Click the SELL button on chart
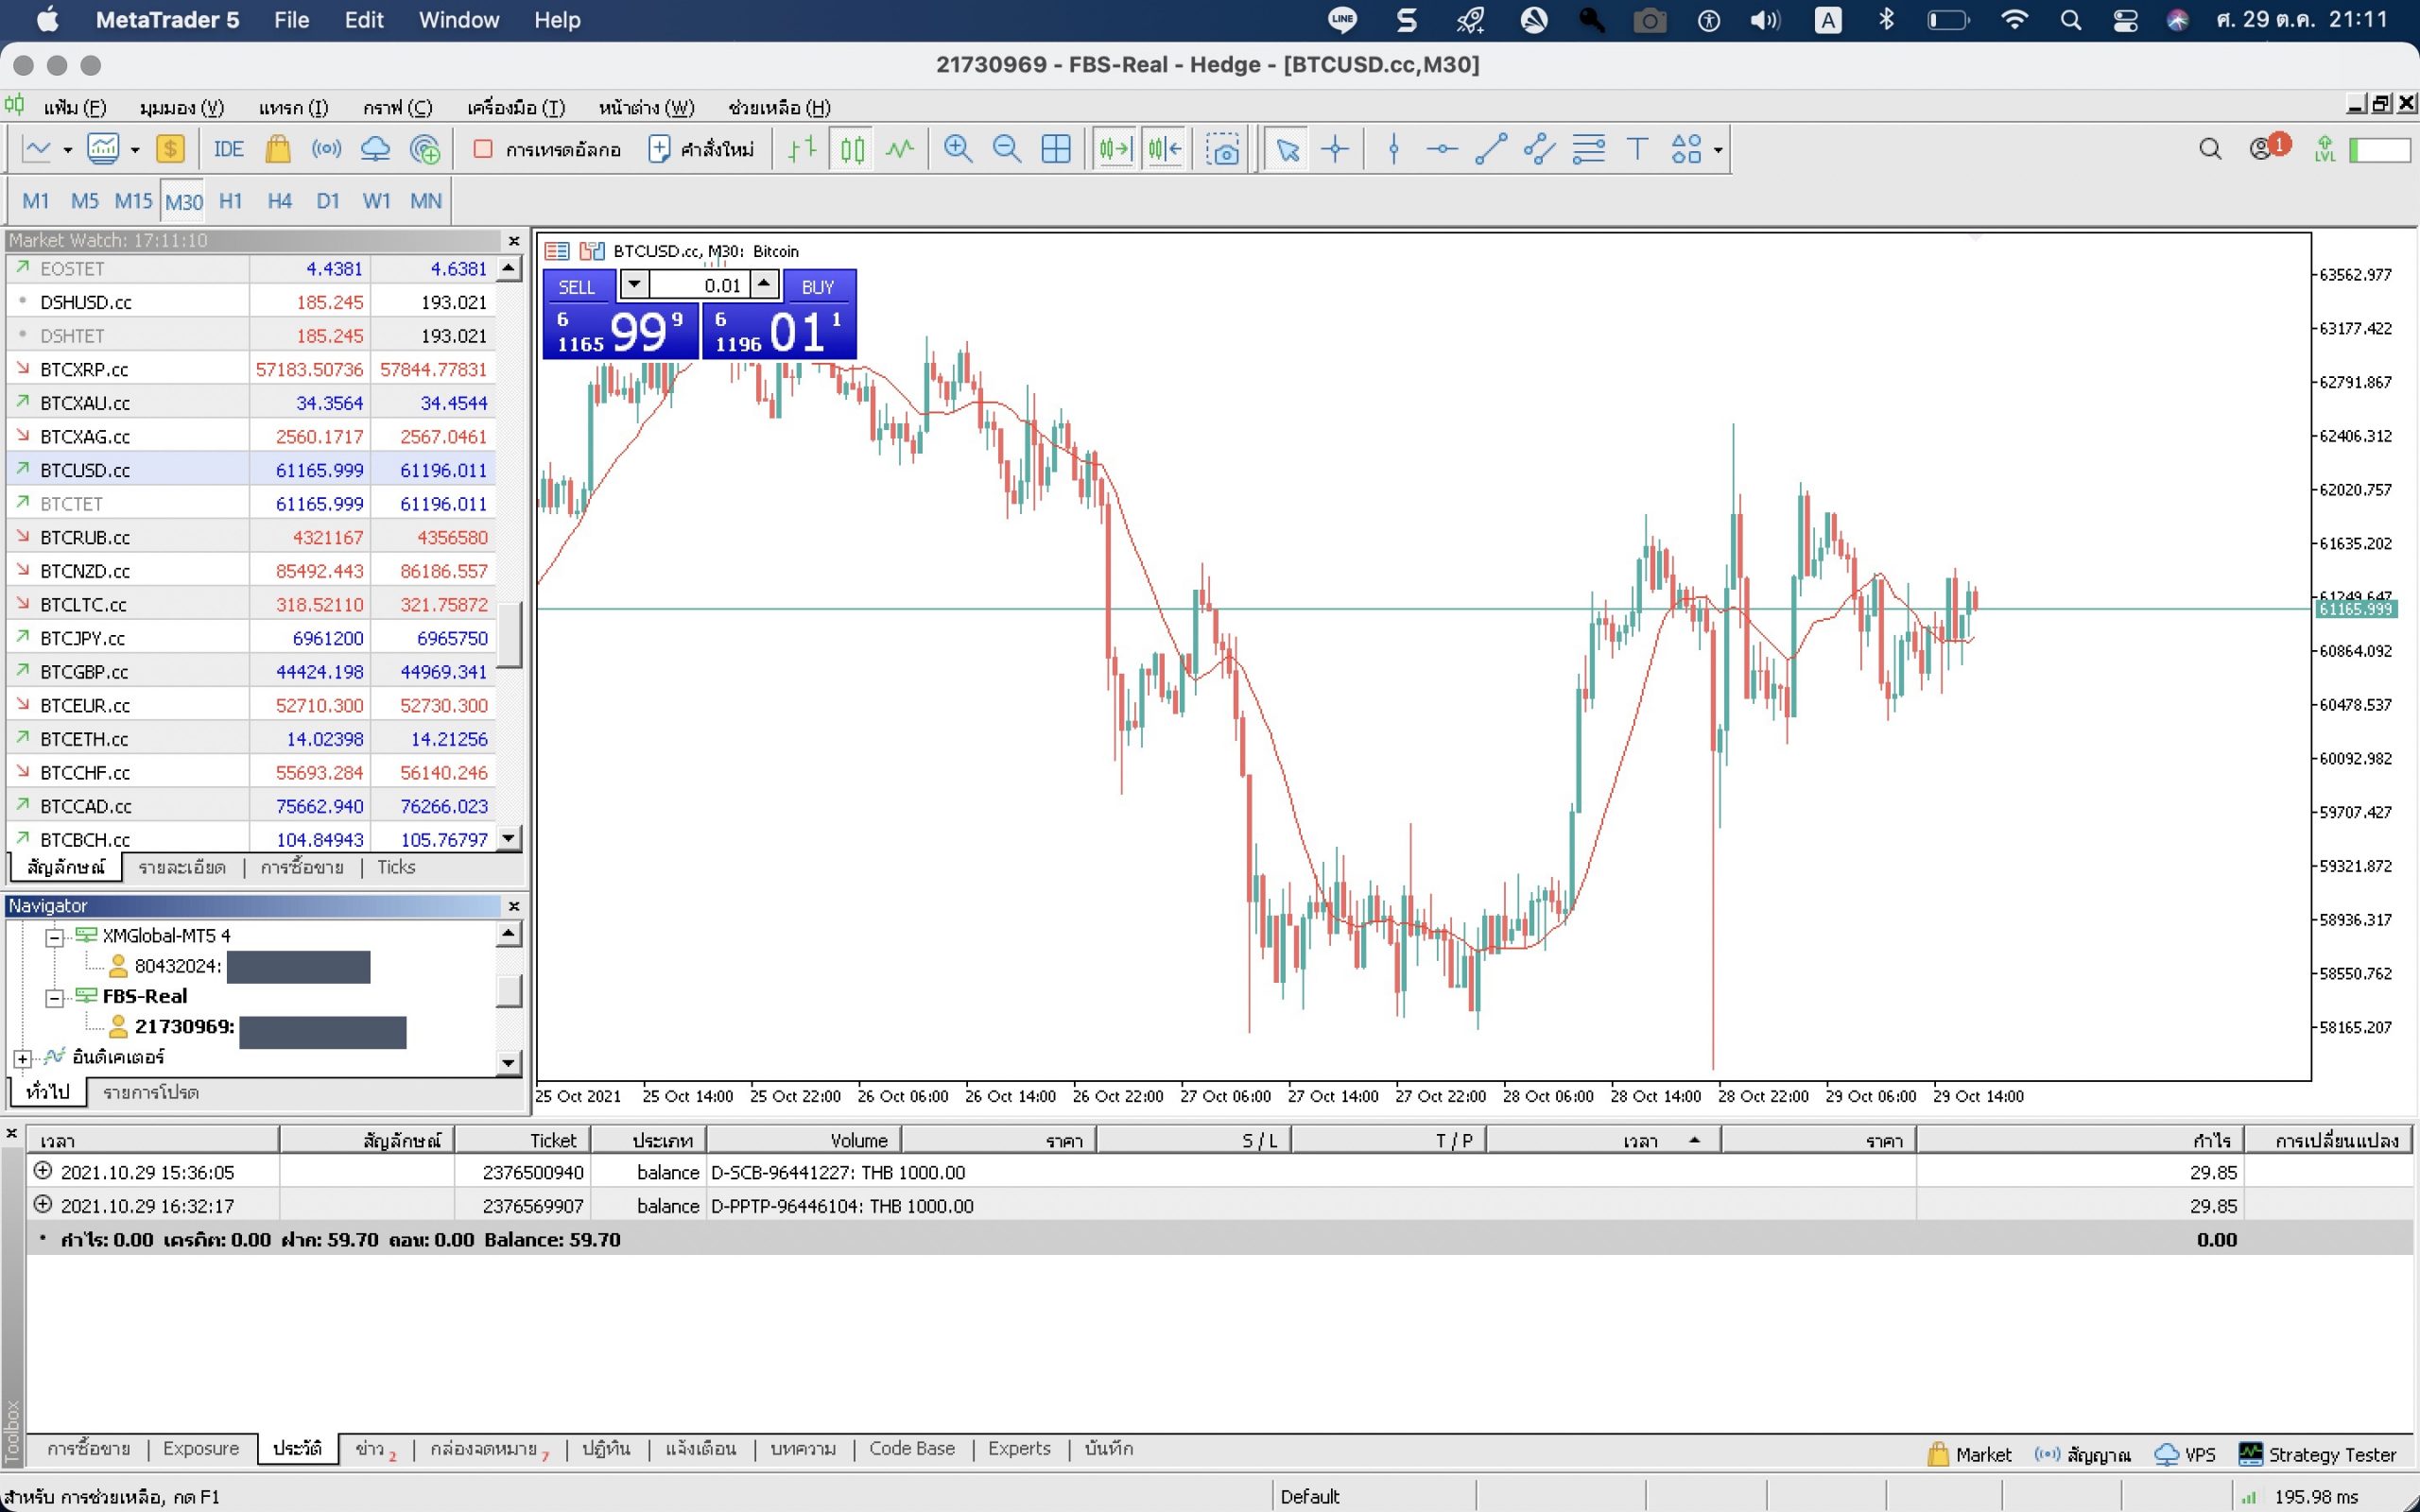Image resolution: width=2420 pixels, height=1512 pixels. point(576,287)
